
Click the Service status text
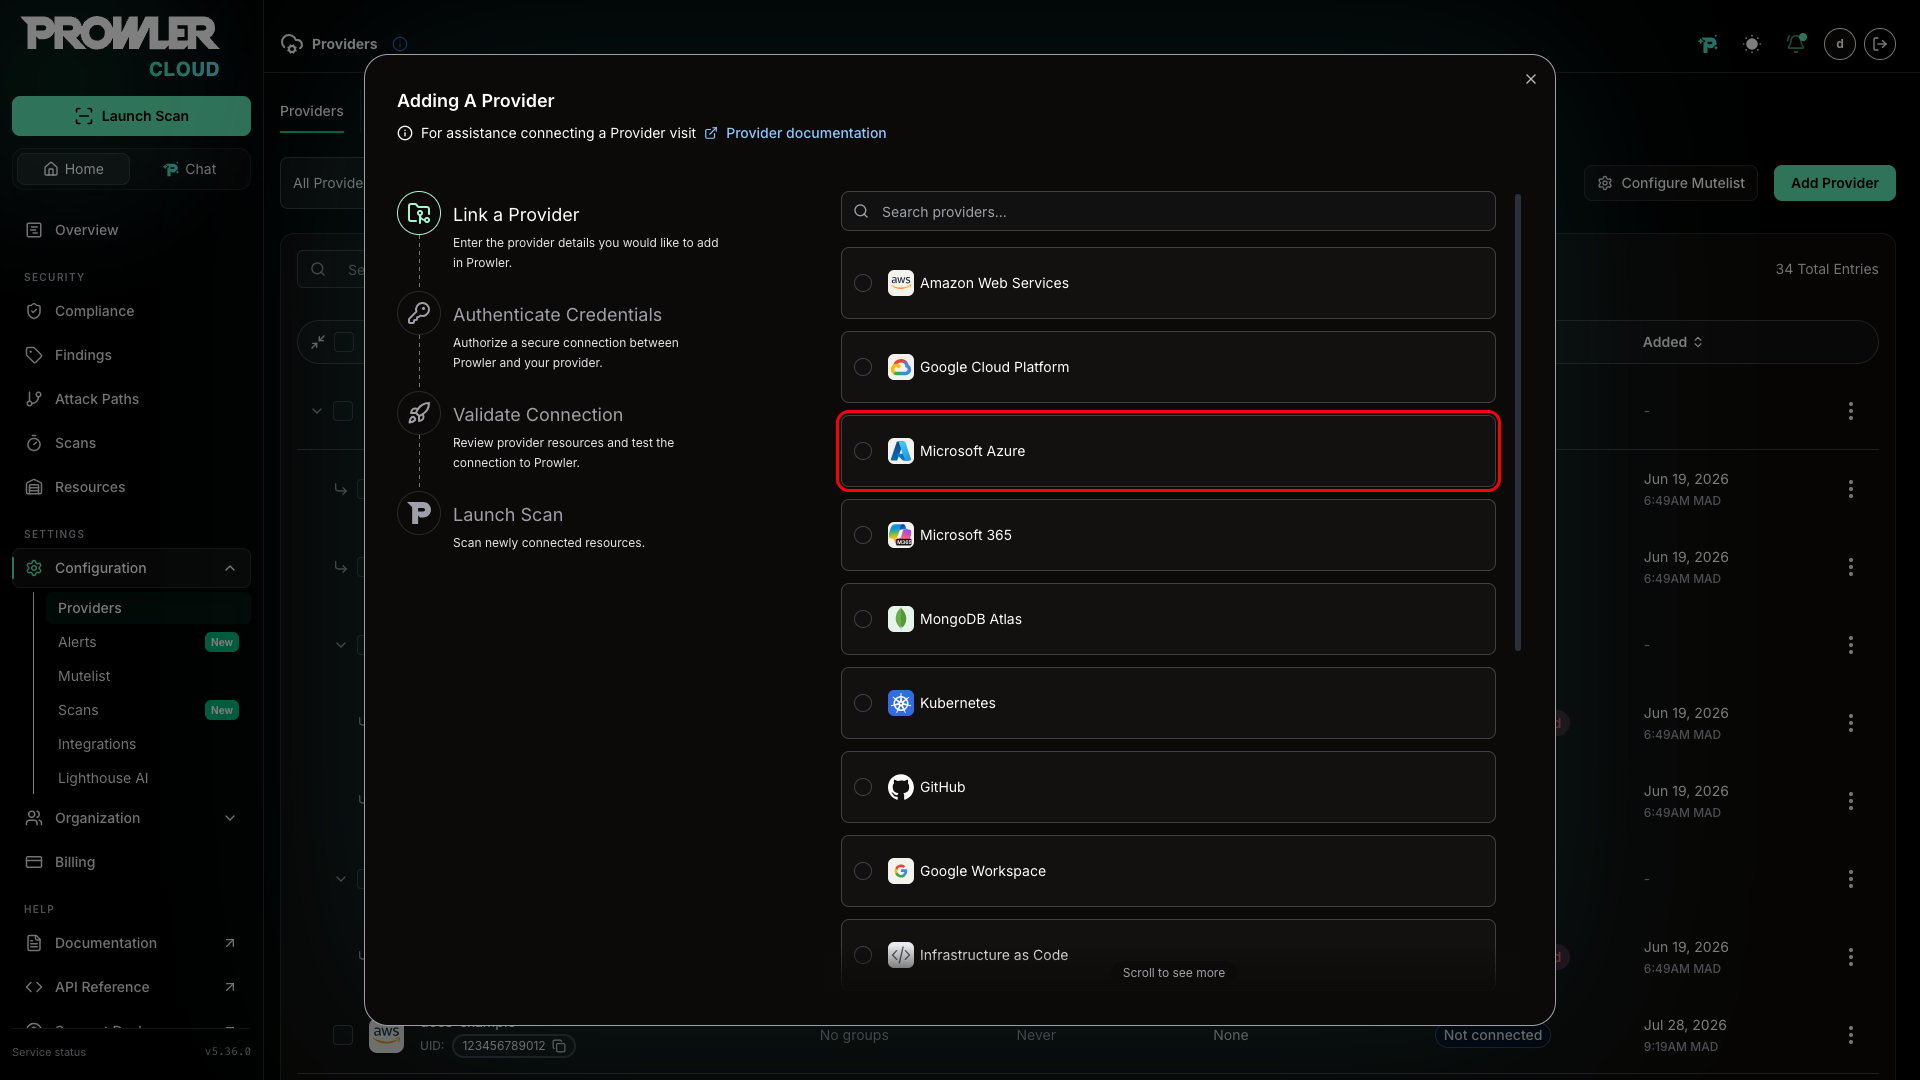[x=49, y=1052]
